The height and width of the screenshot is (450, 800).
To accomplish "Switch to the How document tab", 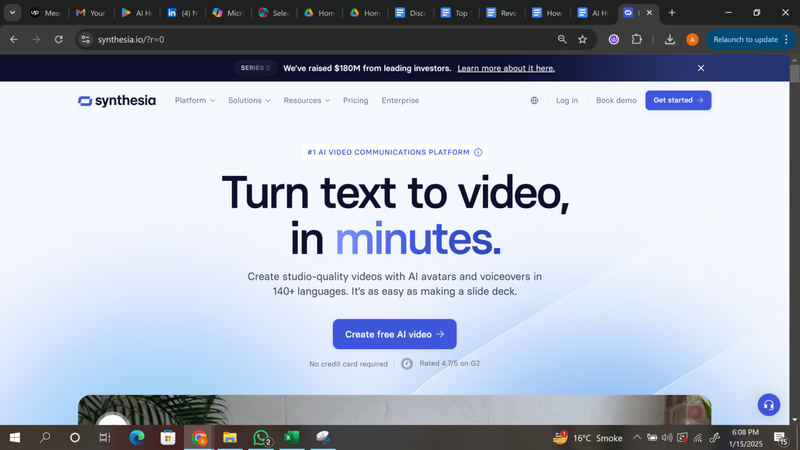I will (547, 13).
